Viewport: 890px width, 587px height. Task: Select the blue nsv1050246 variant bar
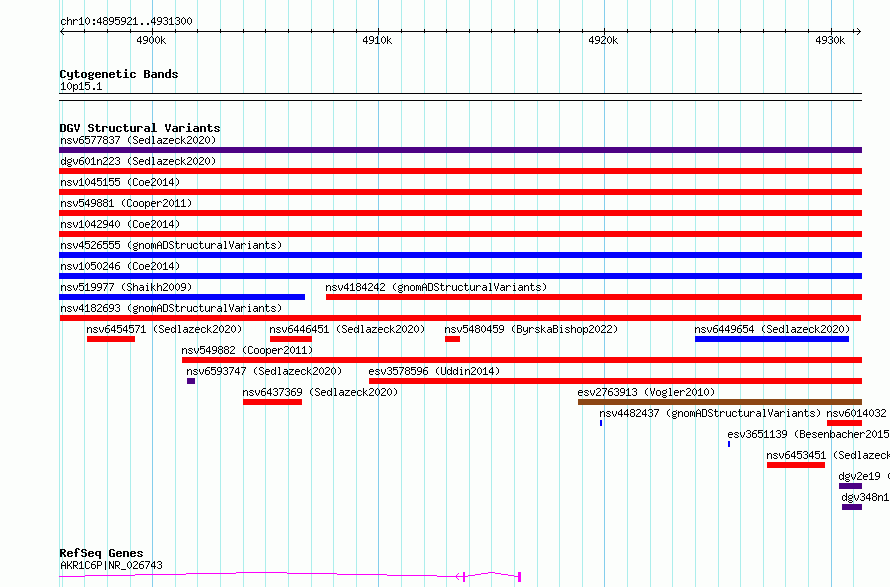pos(460,276)
